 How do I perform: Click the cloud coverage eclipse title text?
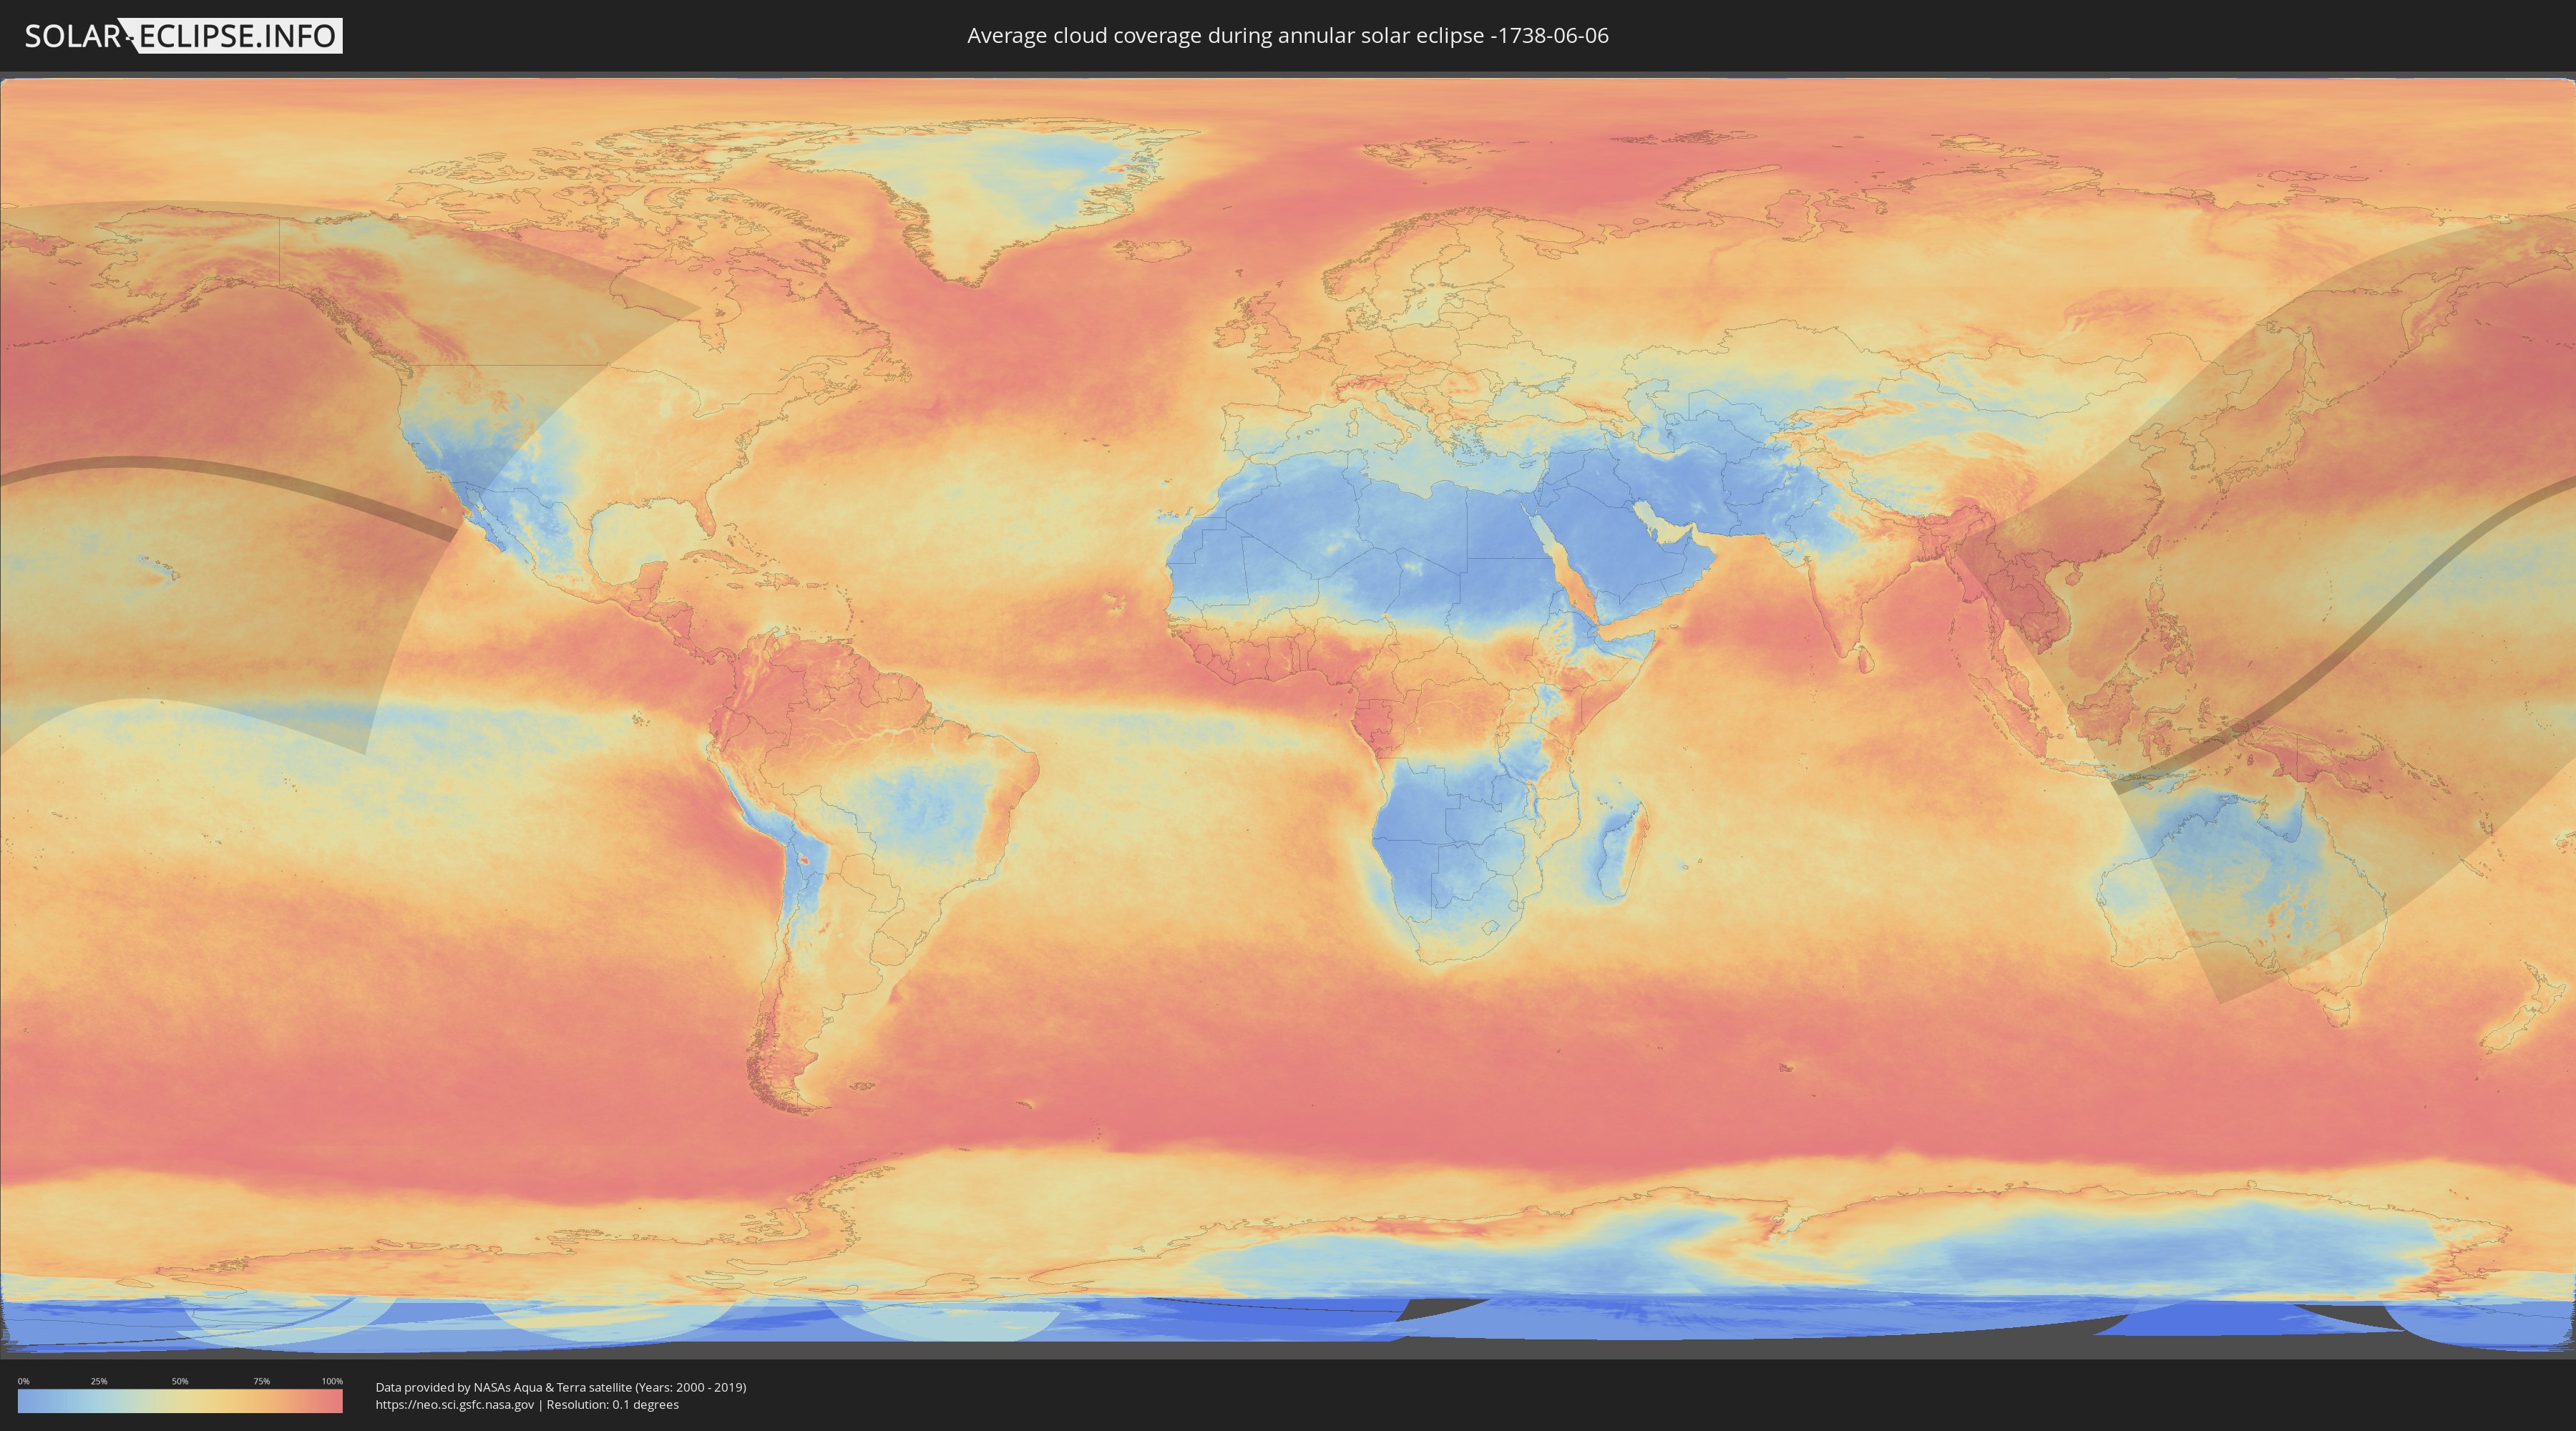(x=1287, y=36)
